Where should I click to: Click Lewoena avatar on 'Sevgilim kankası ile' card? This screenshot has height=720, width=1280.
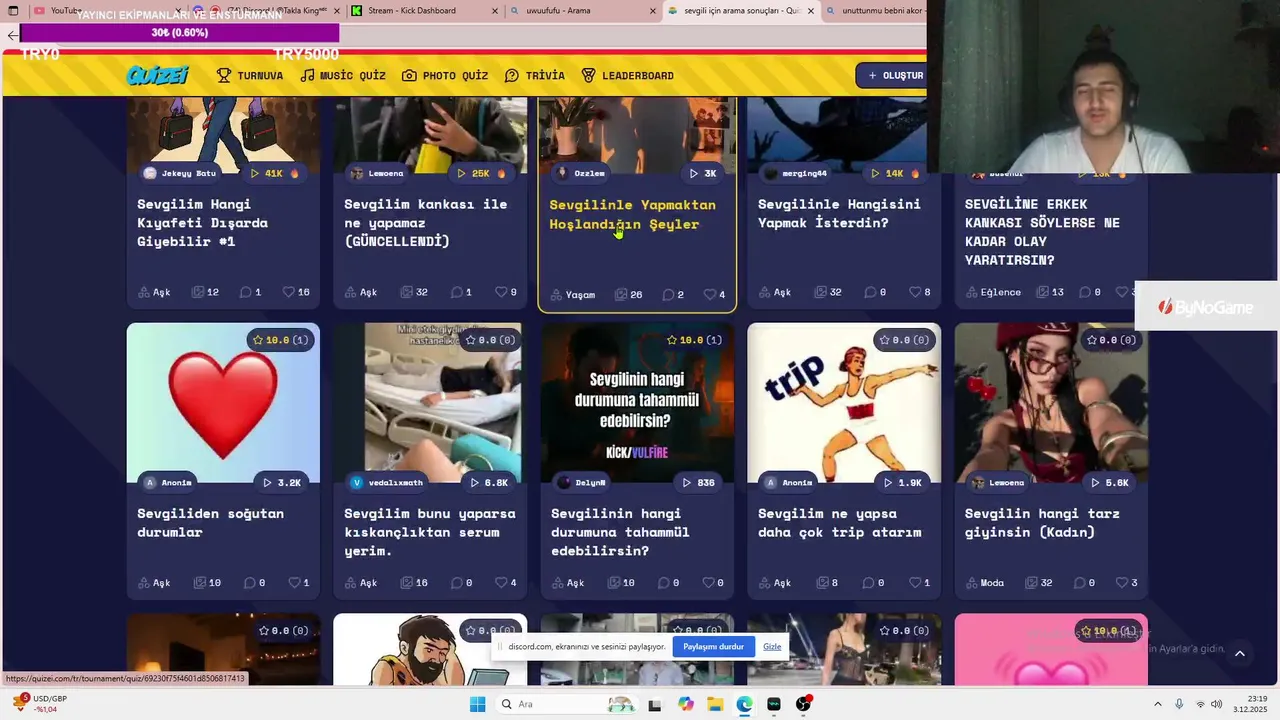(357, 173)
